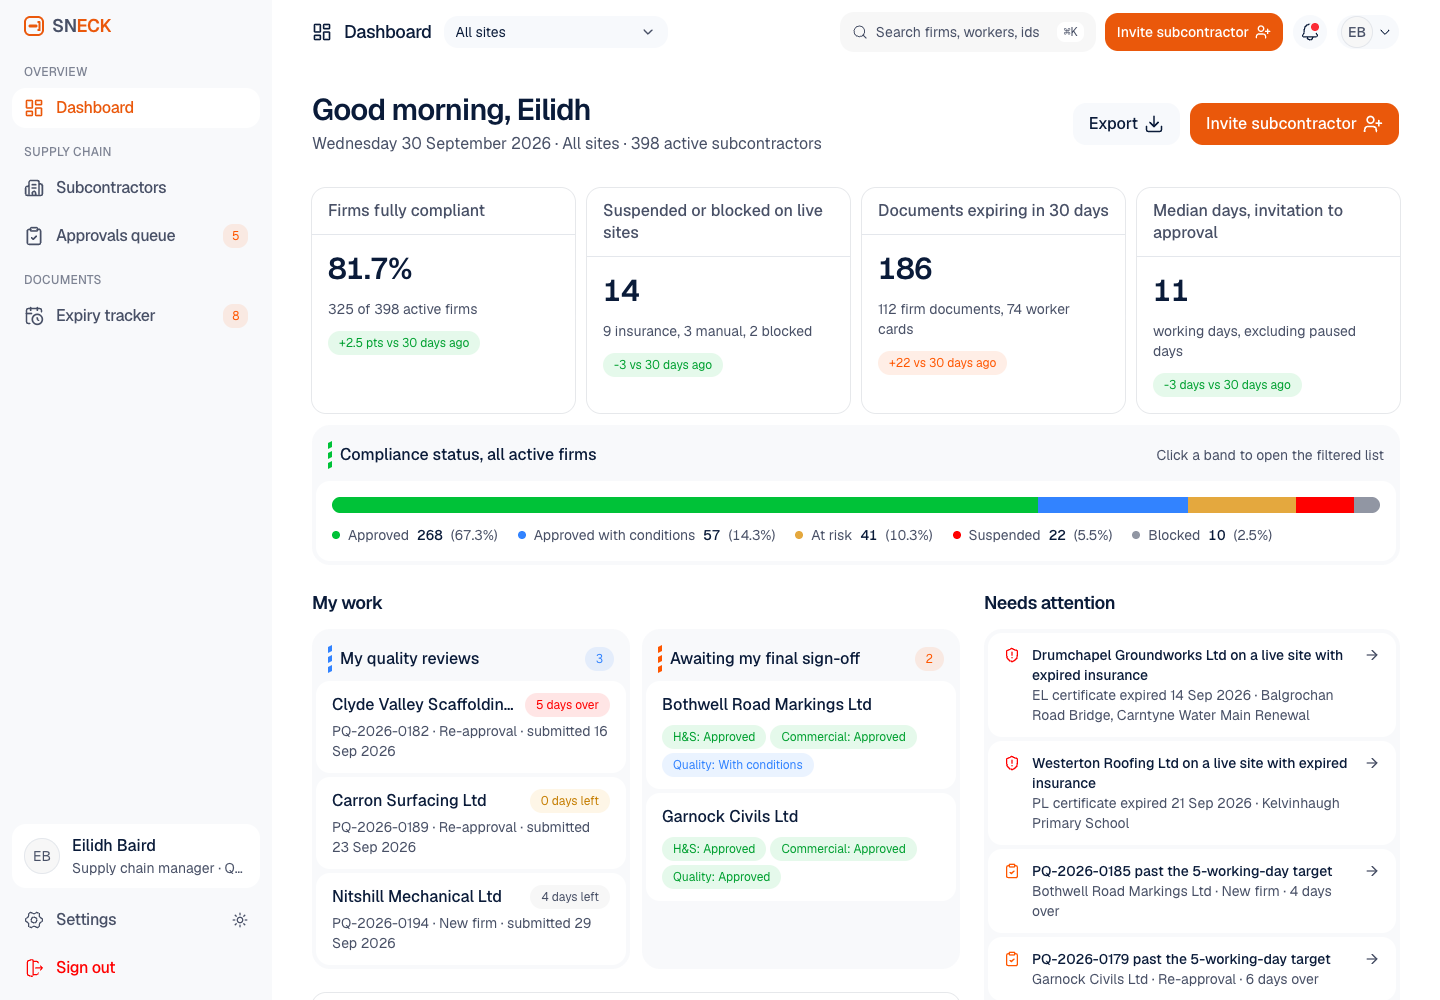
Task: Click shield icon on Drumchapel Groundworks alert
Action: [1012, 655]
